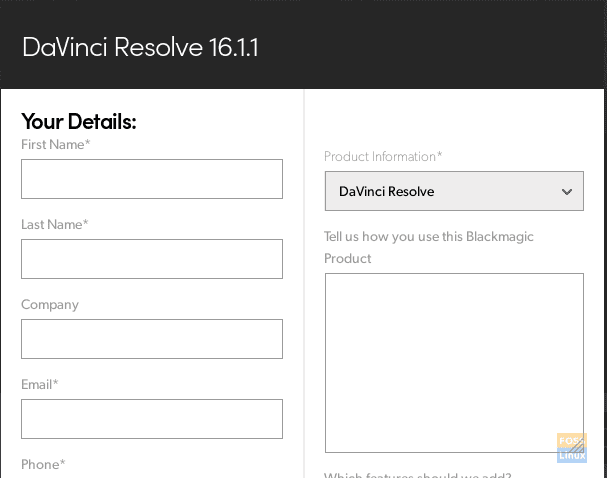The height and width of the screenshot is (478, 607).
Task: Click the First Name* label
Action: tap(55, 145)
